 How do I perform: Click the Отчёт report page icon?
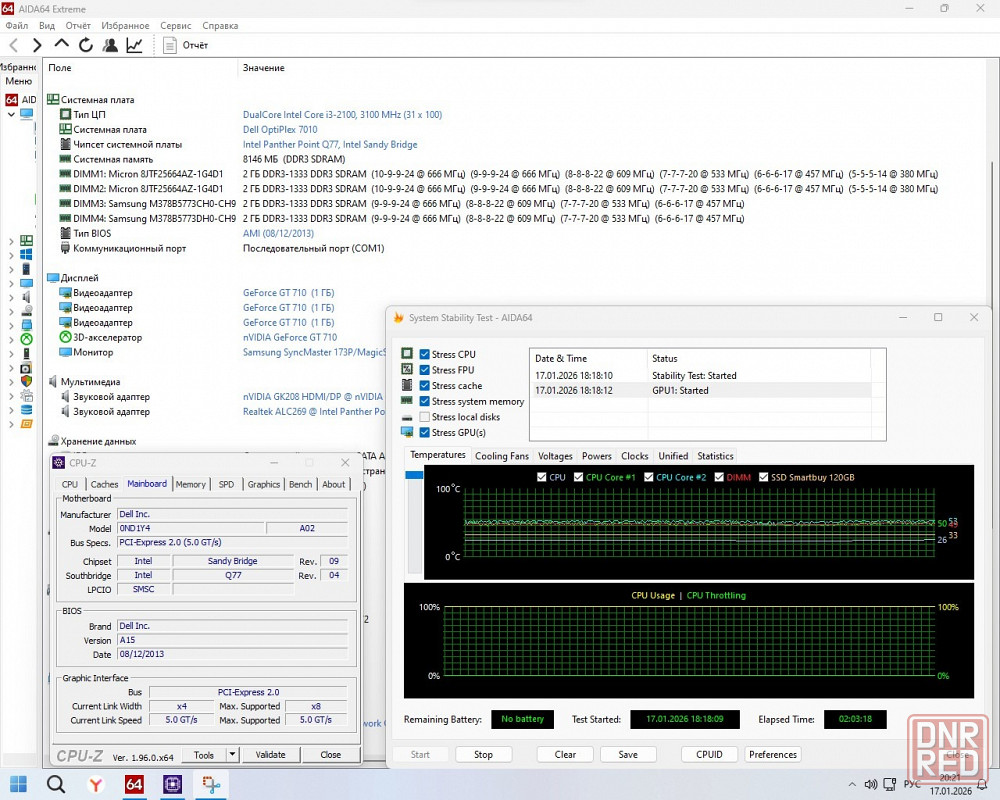(170, 45)
